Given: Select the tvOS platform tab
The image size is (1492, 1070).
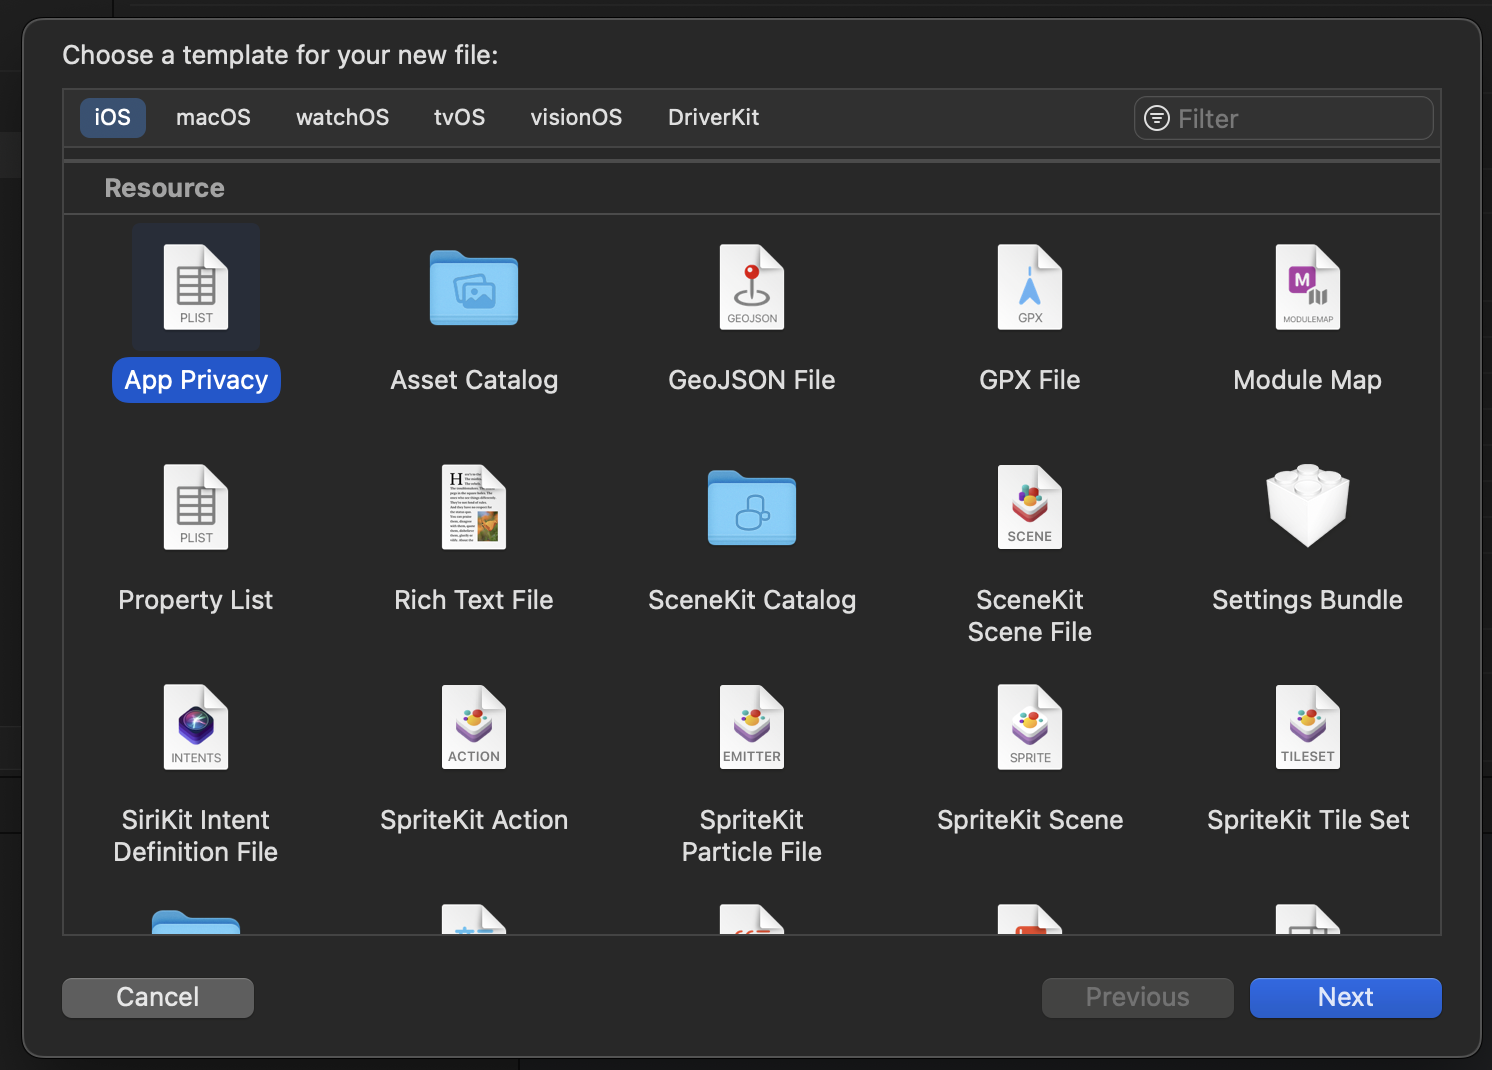Looking at the screenshot, I should (460, 118).
